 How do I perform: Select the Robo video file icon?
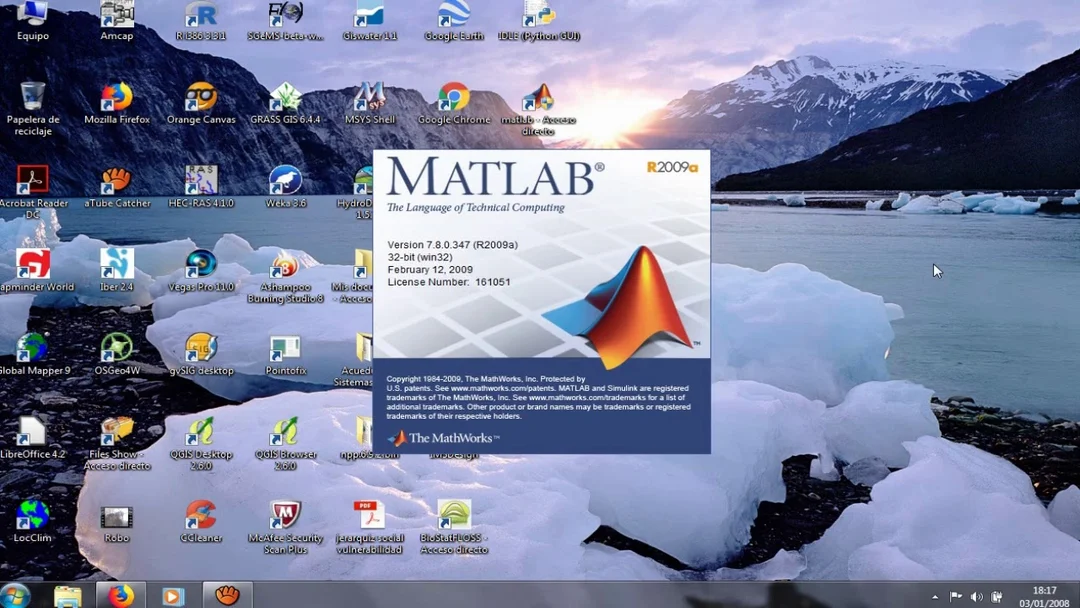tap(116, 521)
